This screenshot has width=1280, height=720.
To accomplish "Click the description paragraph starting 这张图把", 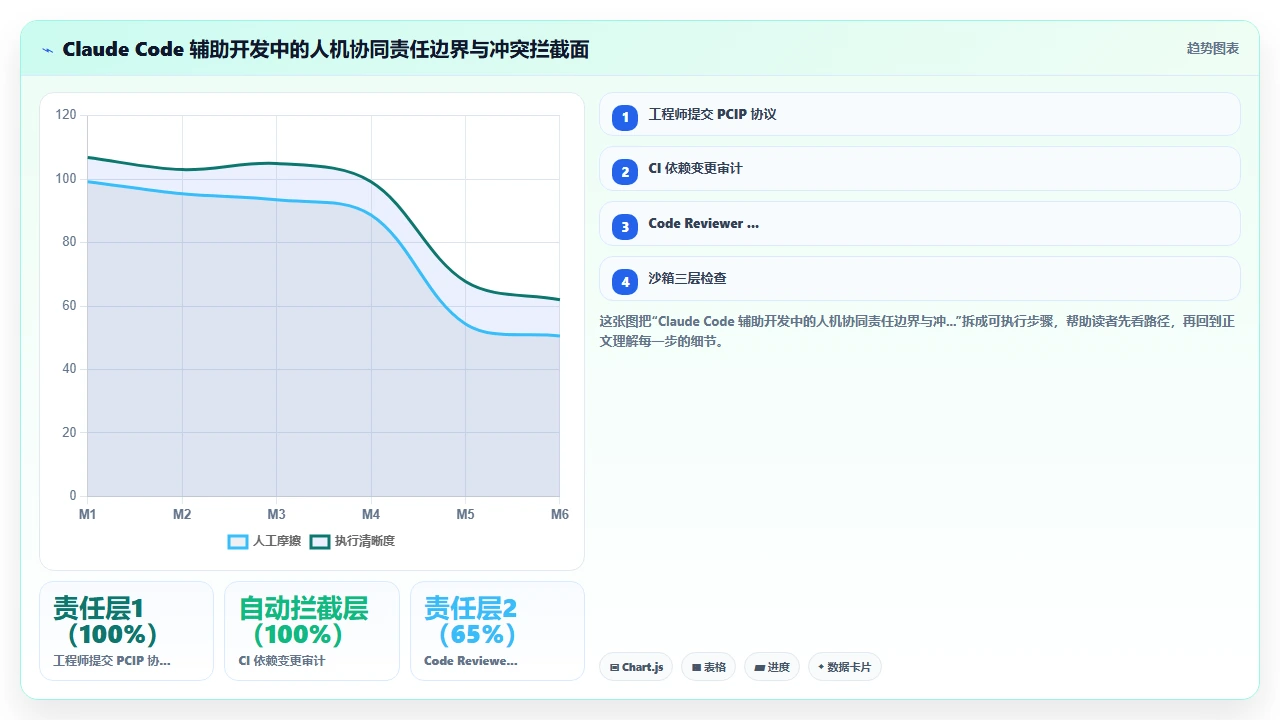I will (x=919, y=331).
